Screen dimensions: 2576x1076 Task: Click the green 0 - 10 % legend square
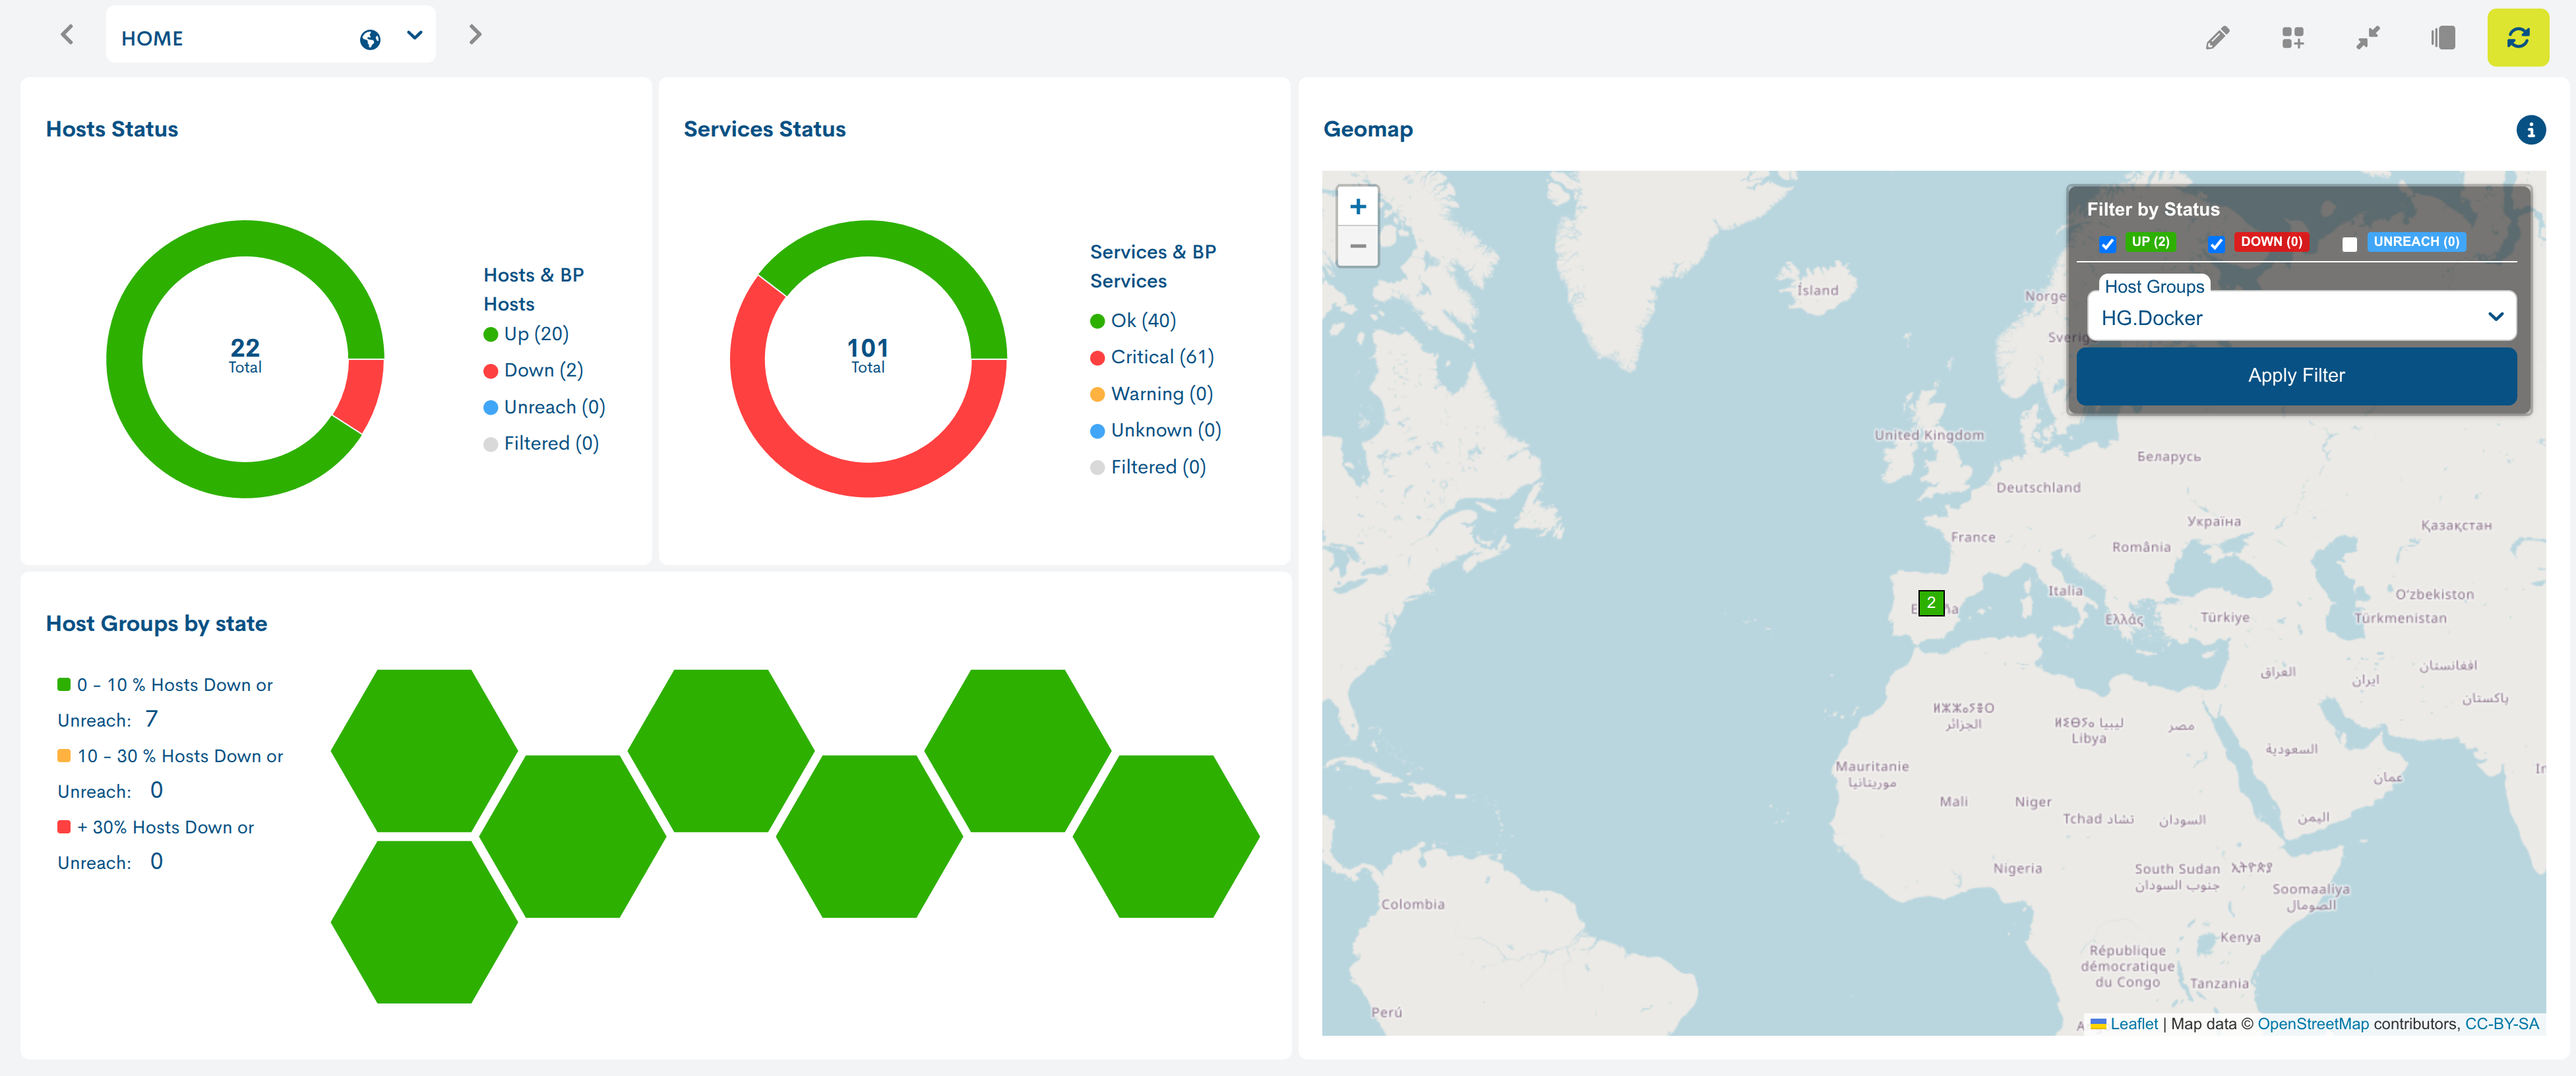pos(64,685)
